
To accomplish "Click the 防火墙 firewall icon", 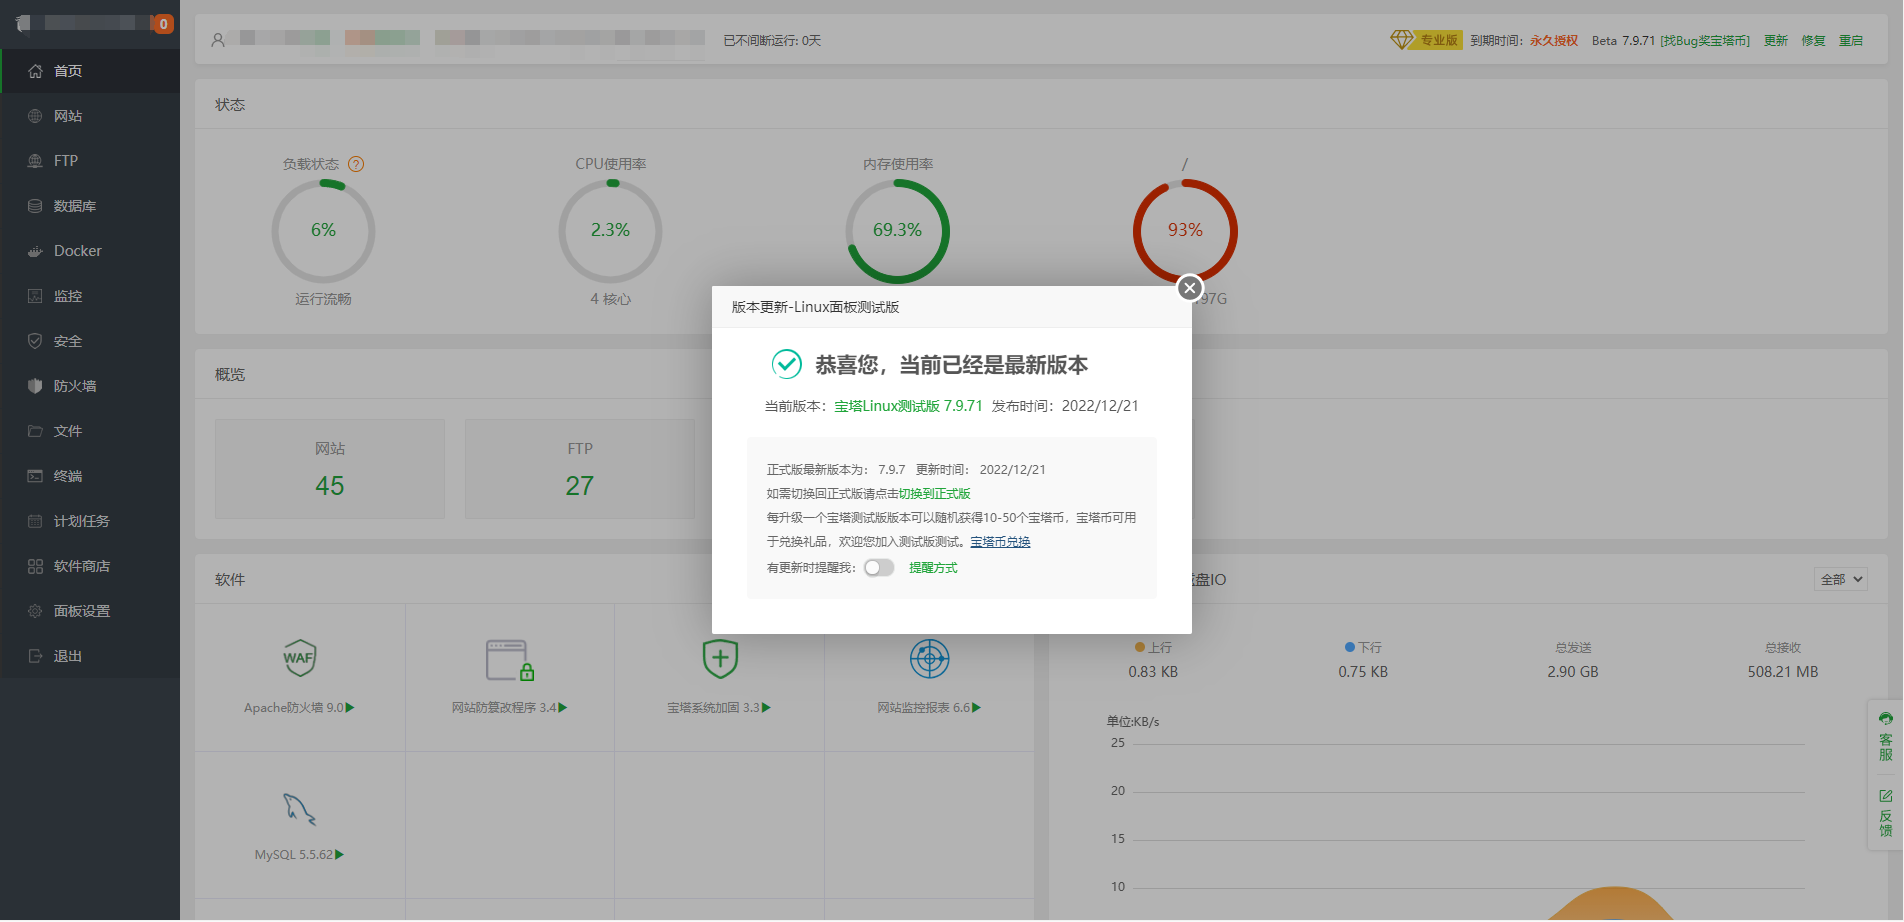I will (35, 386).
